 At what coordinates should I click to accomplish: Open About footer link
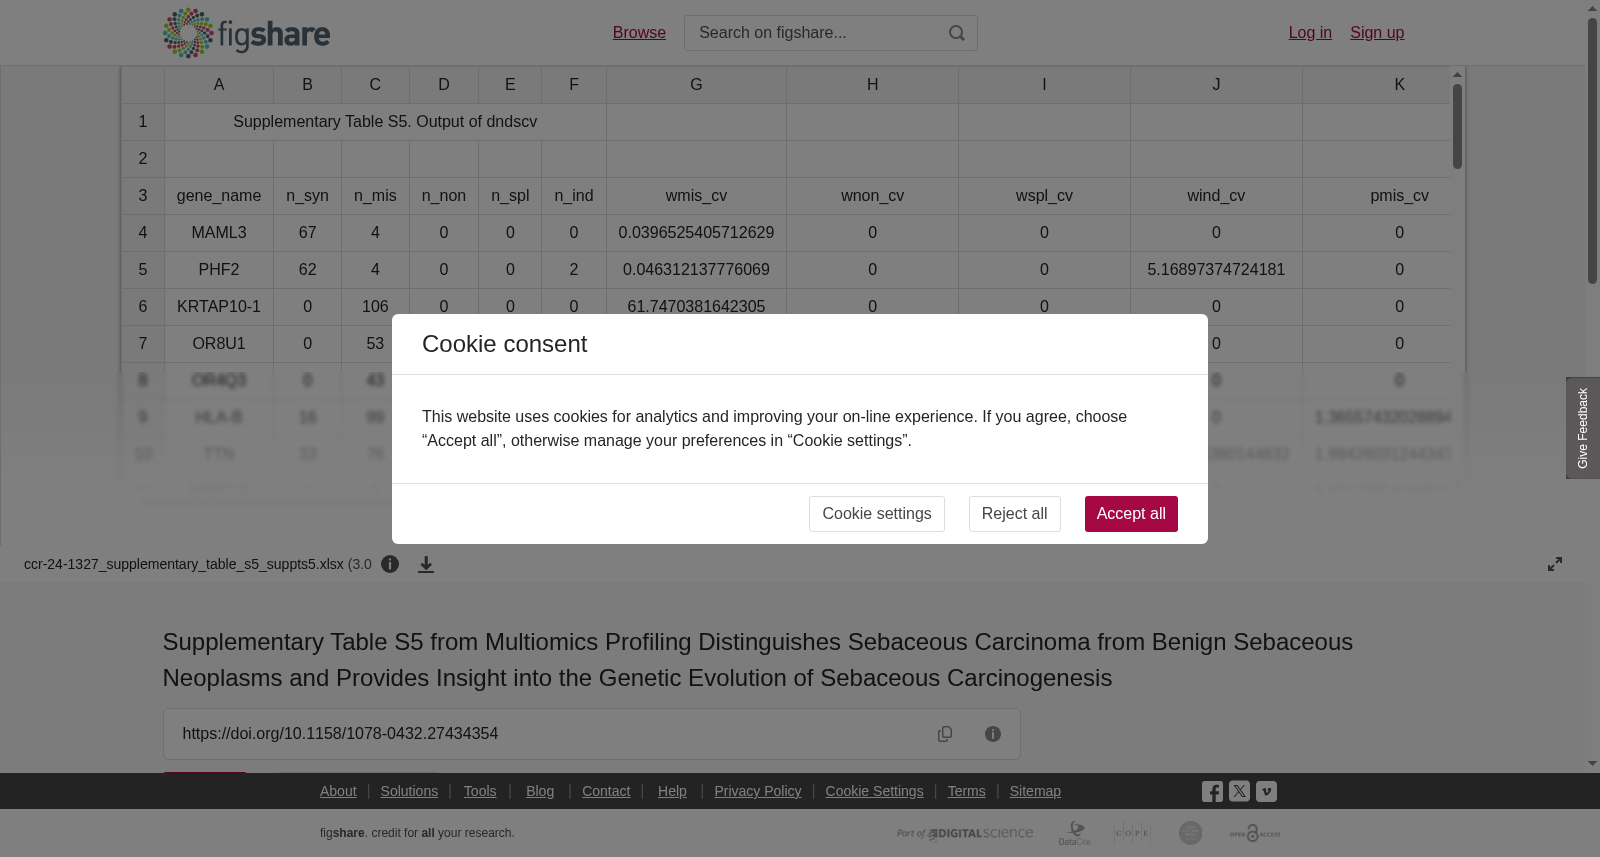[x=338, y=791]
